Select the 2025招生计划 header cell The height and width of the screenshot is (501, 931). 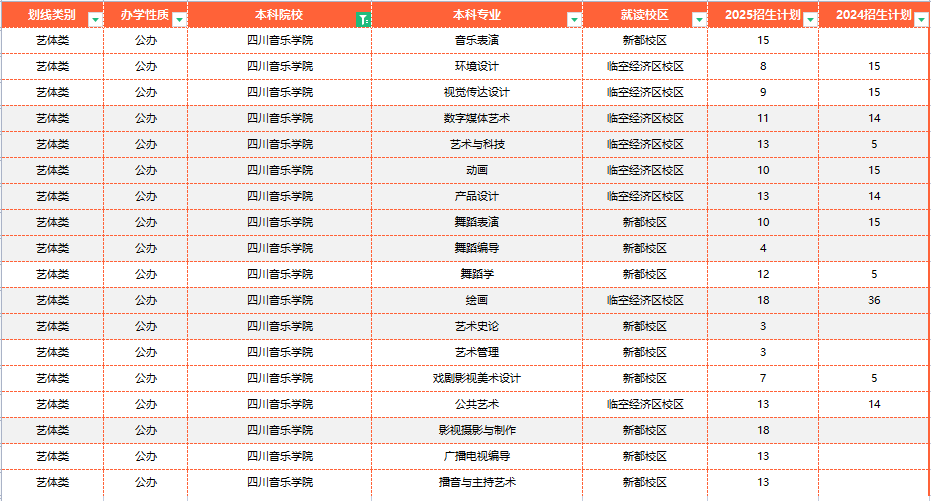[763, 15]
